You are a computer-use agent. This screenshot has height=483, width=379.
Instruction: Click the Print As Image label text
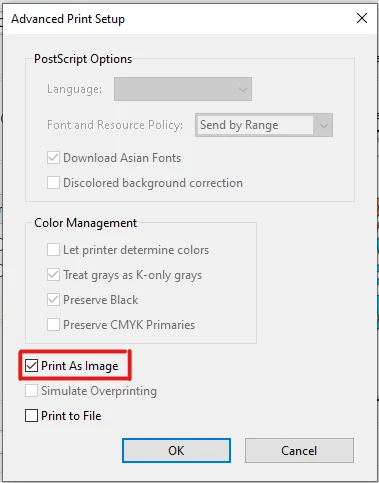80,366
